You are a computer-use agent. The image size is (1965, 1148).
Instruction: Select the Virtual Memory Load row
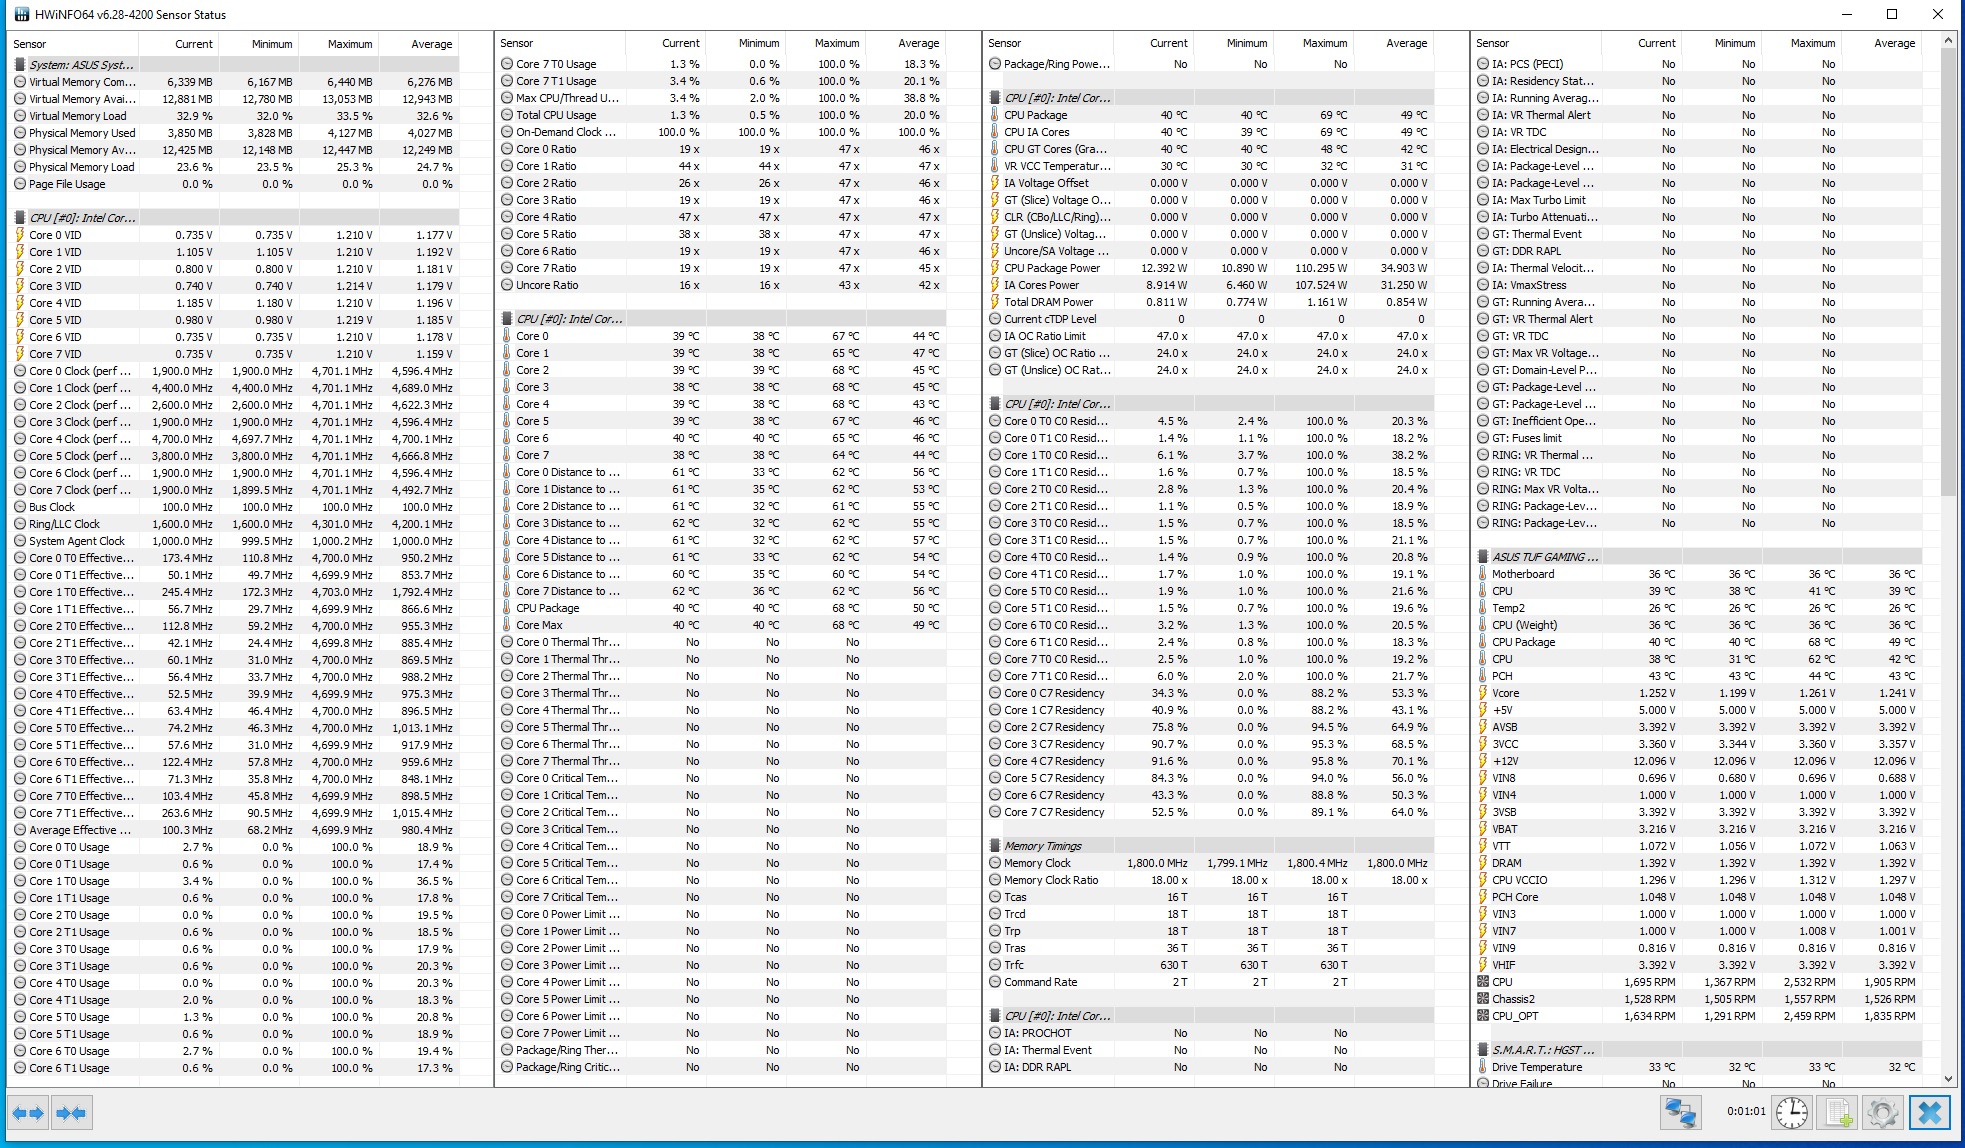pos(235,116)
